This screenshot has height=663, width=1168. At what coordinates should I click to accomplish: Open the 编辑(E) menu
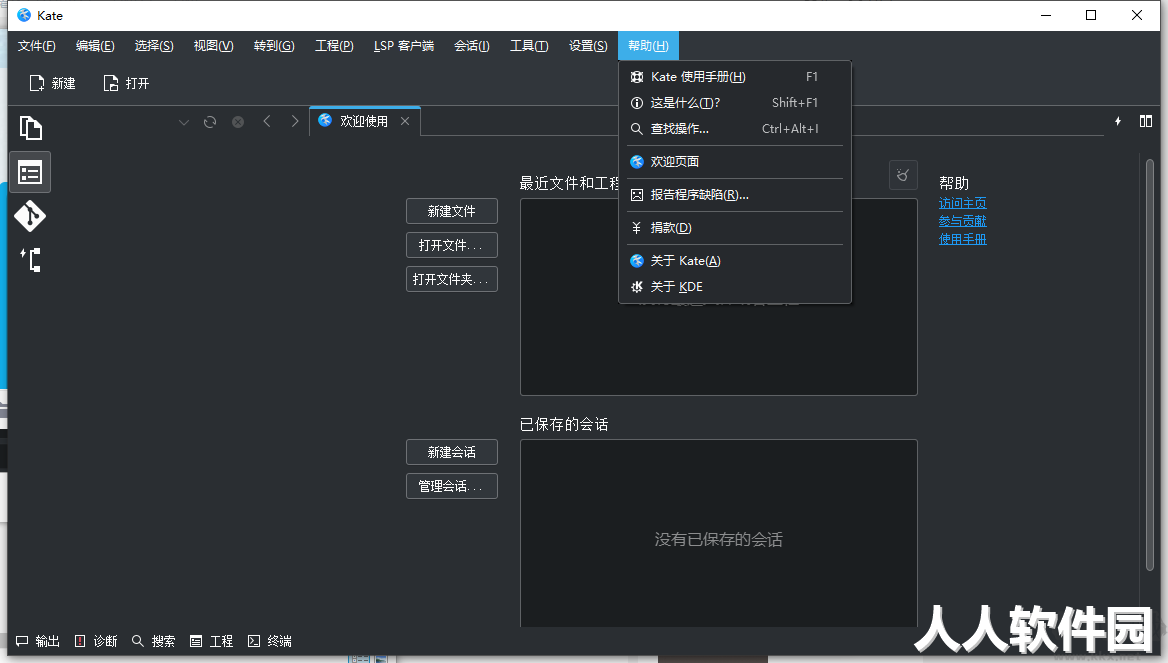[95, 45]
